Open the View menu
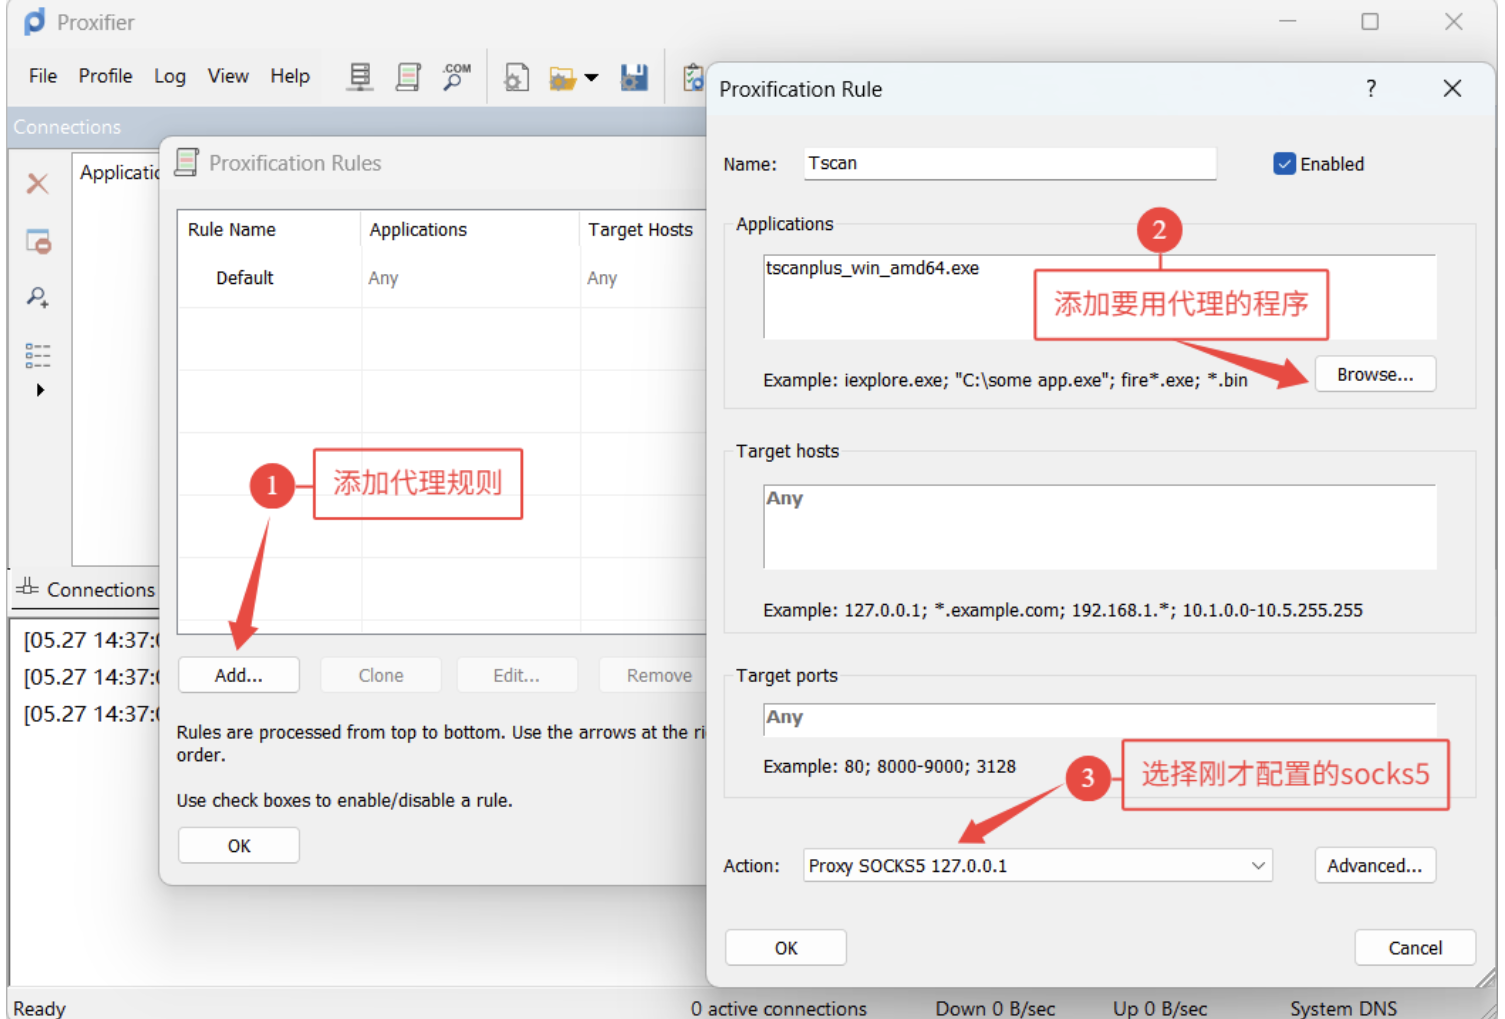Viewport: 1505px width, 1019px height. 228,76
